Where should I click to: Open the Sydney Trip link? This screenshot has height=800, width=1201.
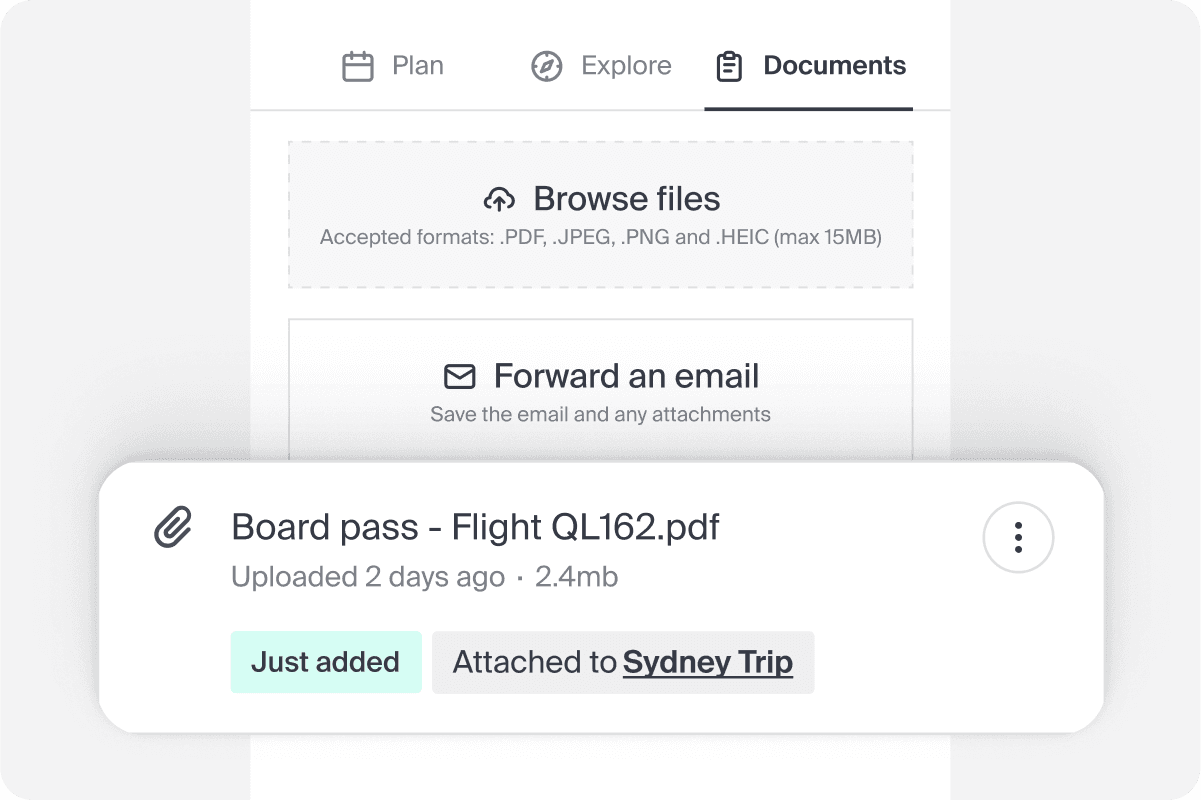tap(708, 662)
